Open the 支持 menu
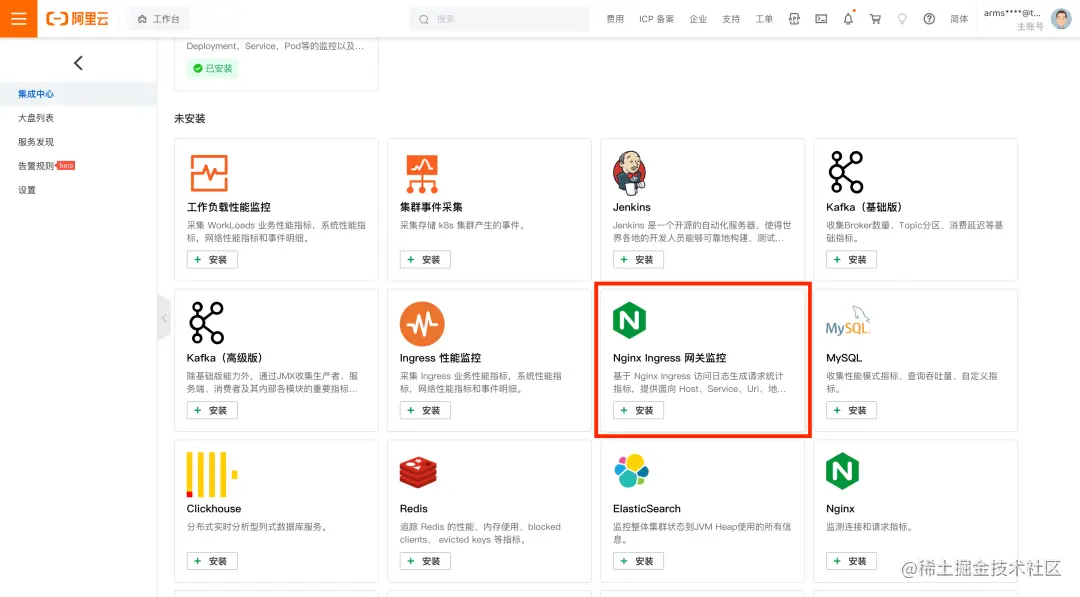 click(x=731, y=19)
